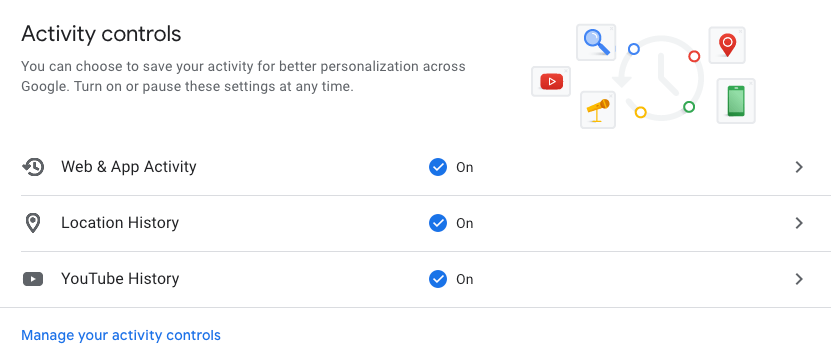Click the Web & App Activity history clock icon

pos(33,167)
